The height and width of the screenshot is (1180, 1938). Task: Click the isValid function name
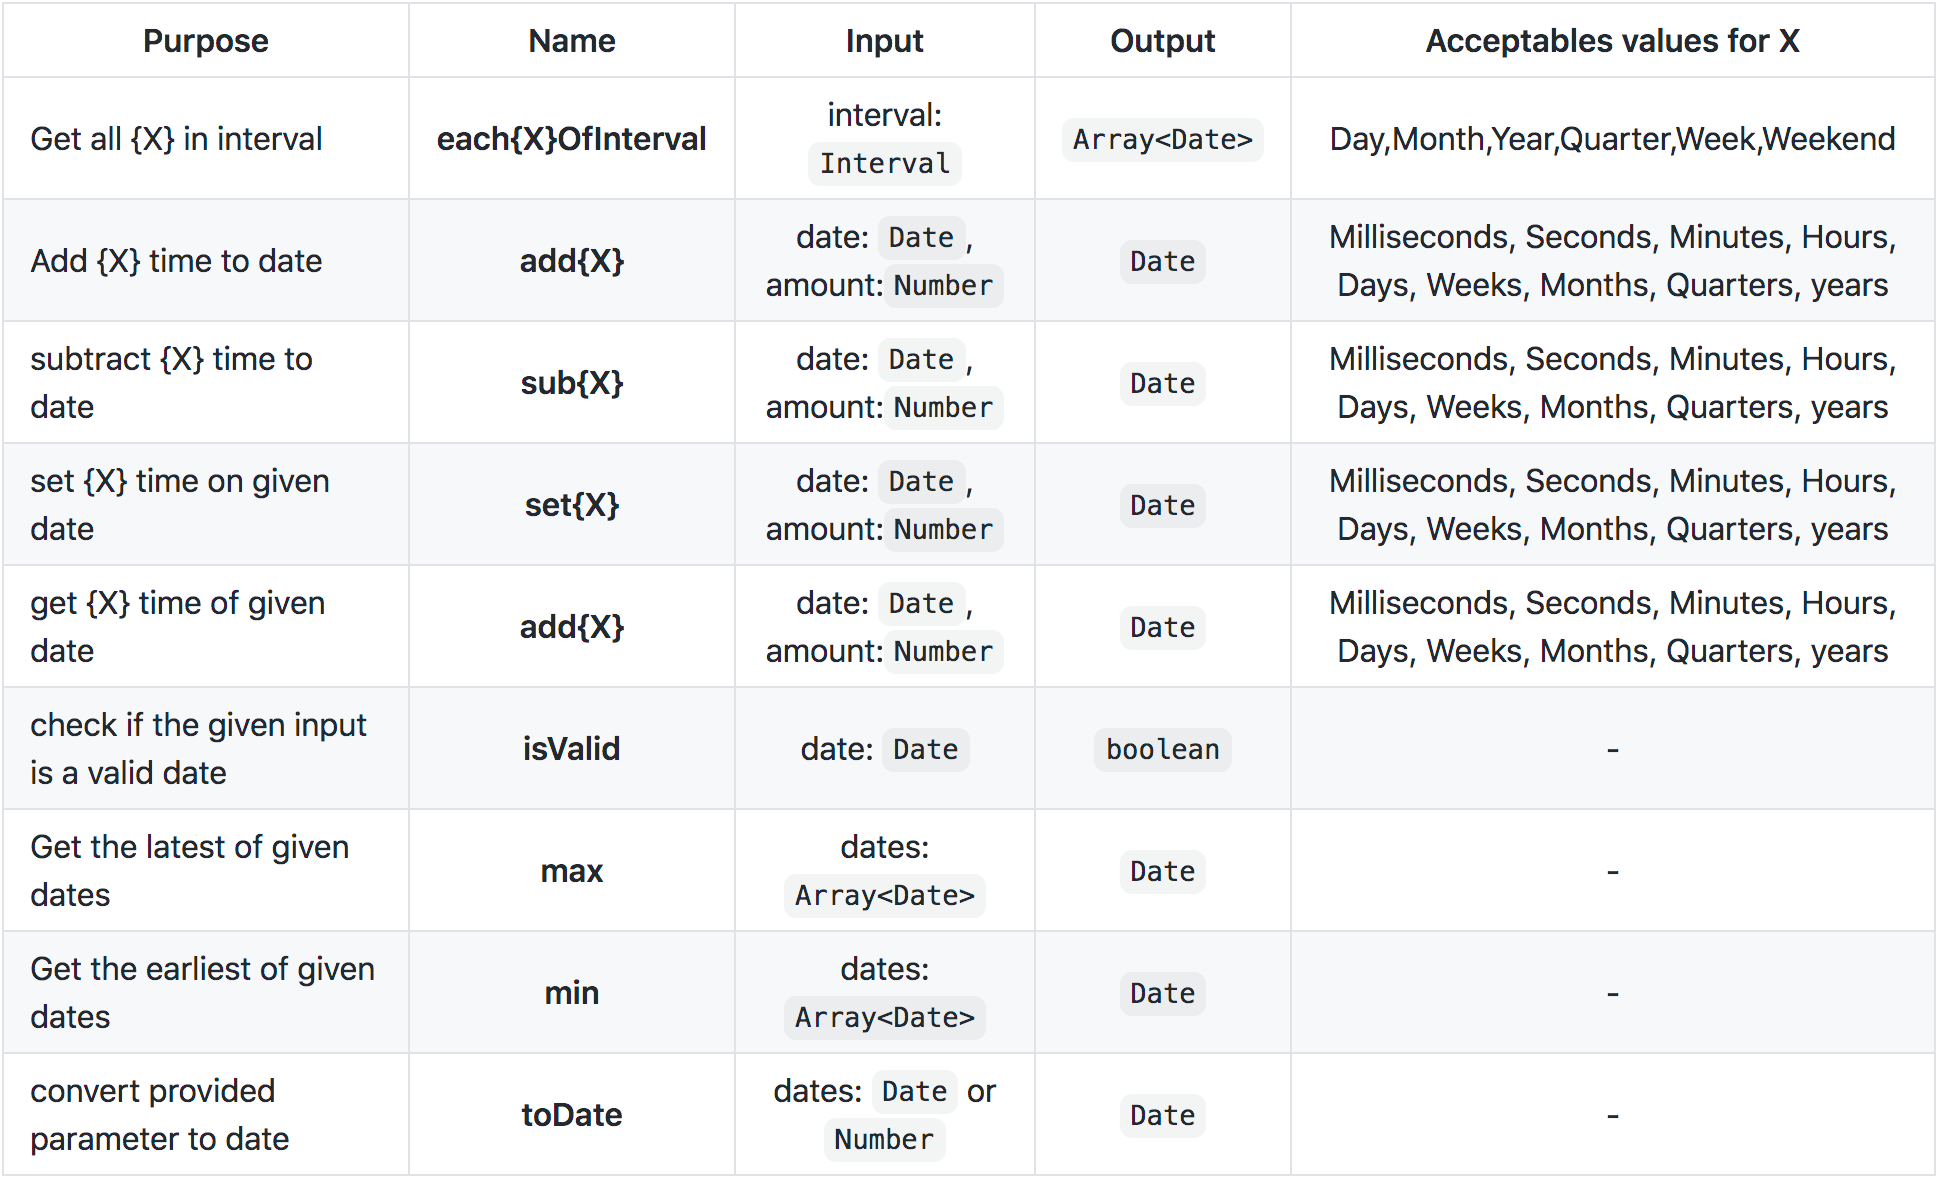pos(571,749)
